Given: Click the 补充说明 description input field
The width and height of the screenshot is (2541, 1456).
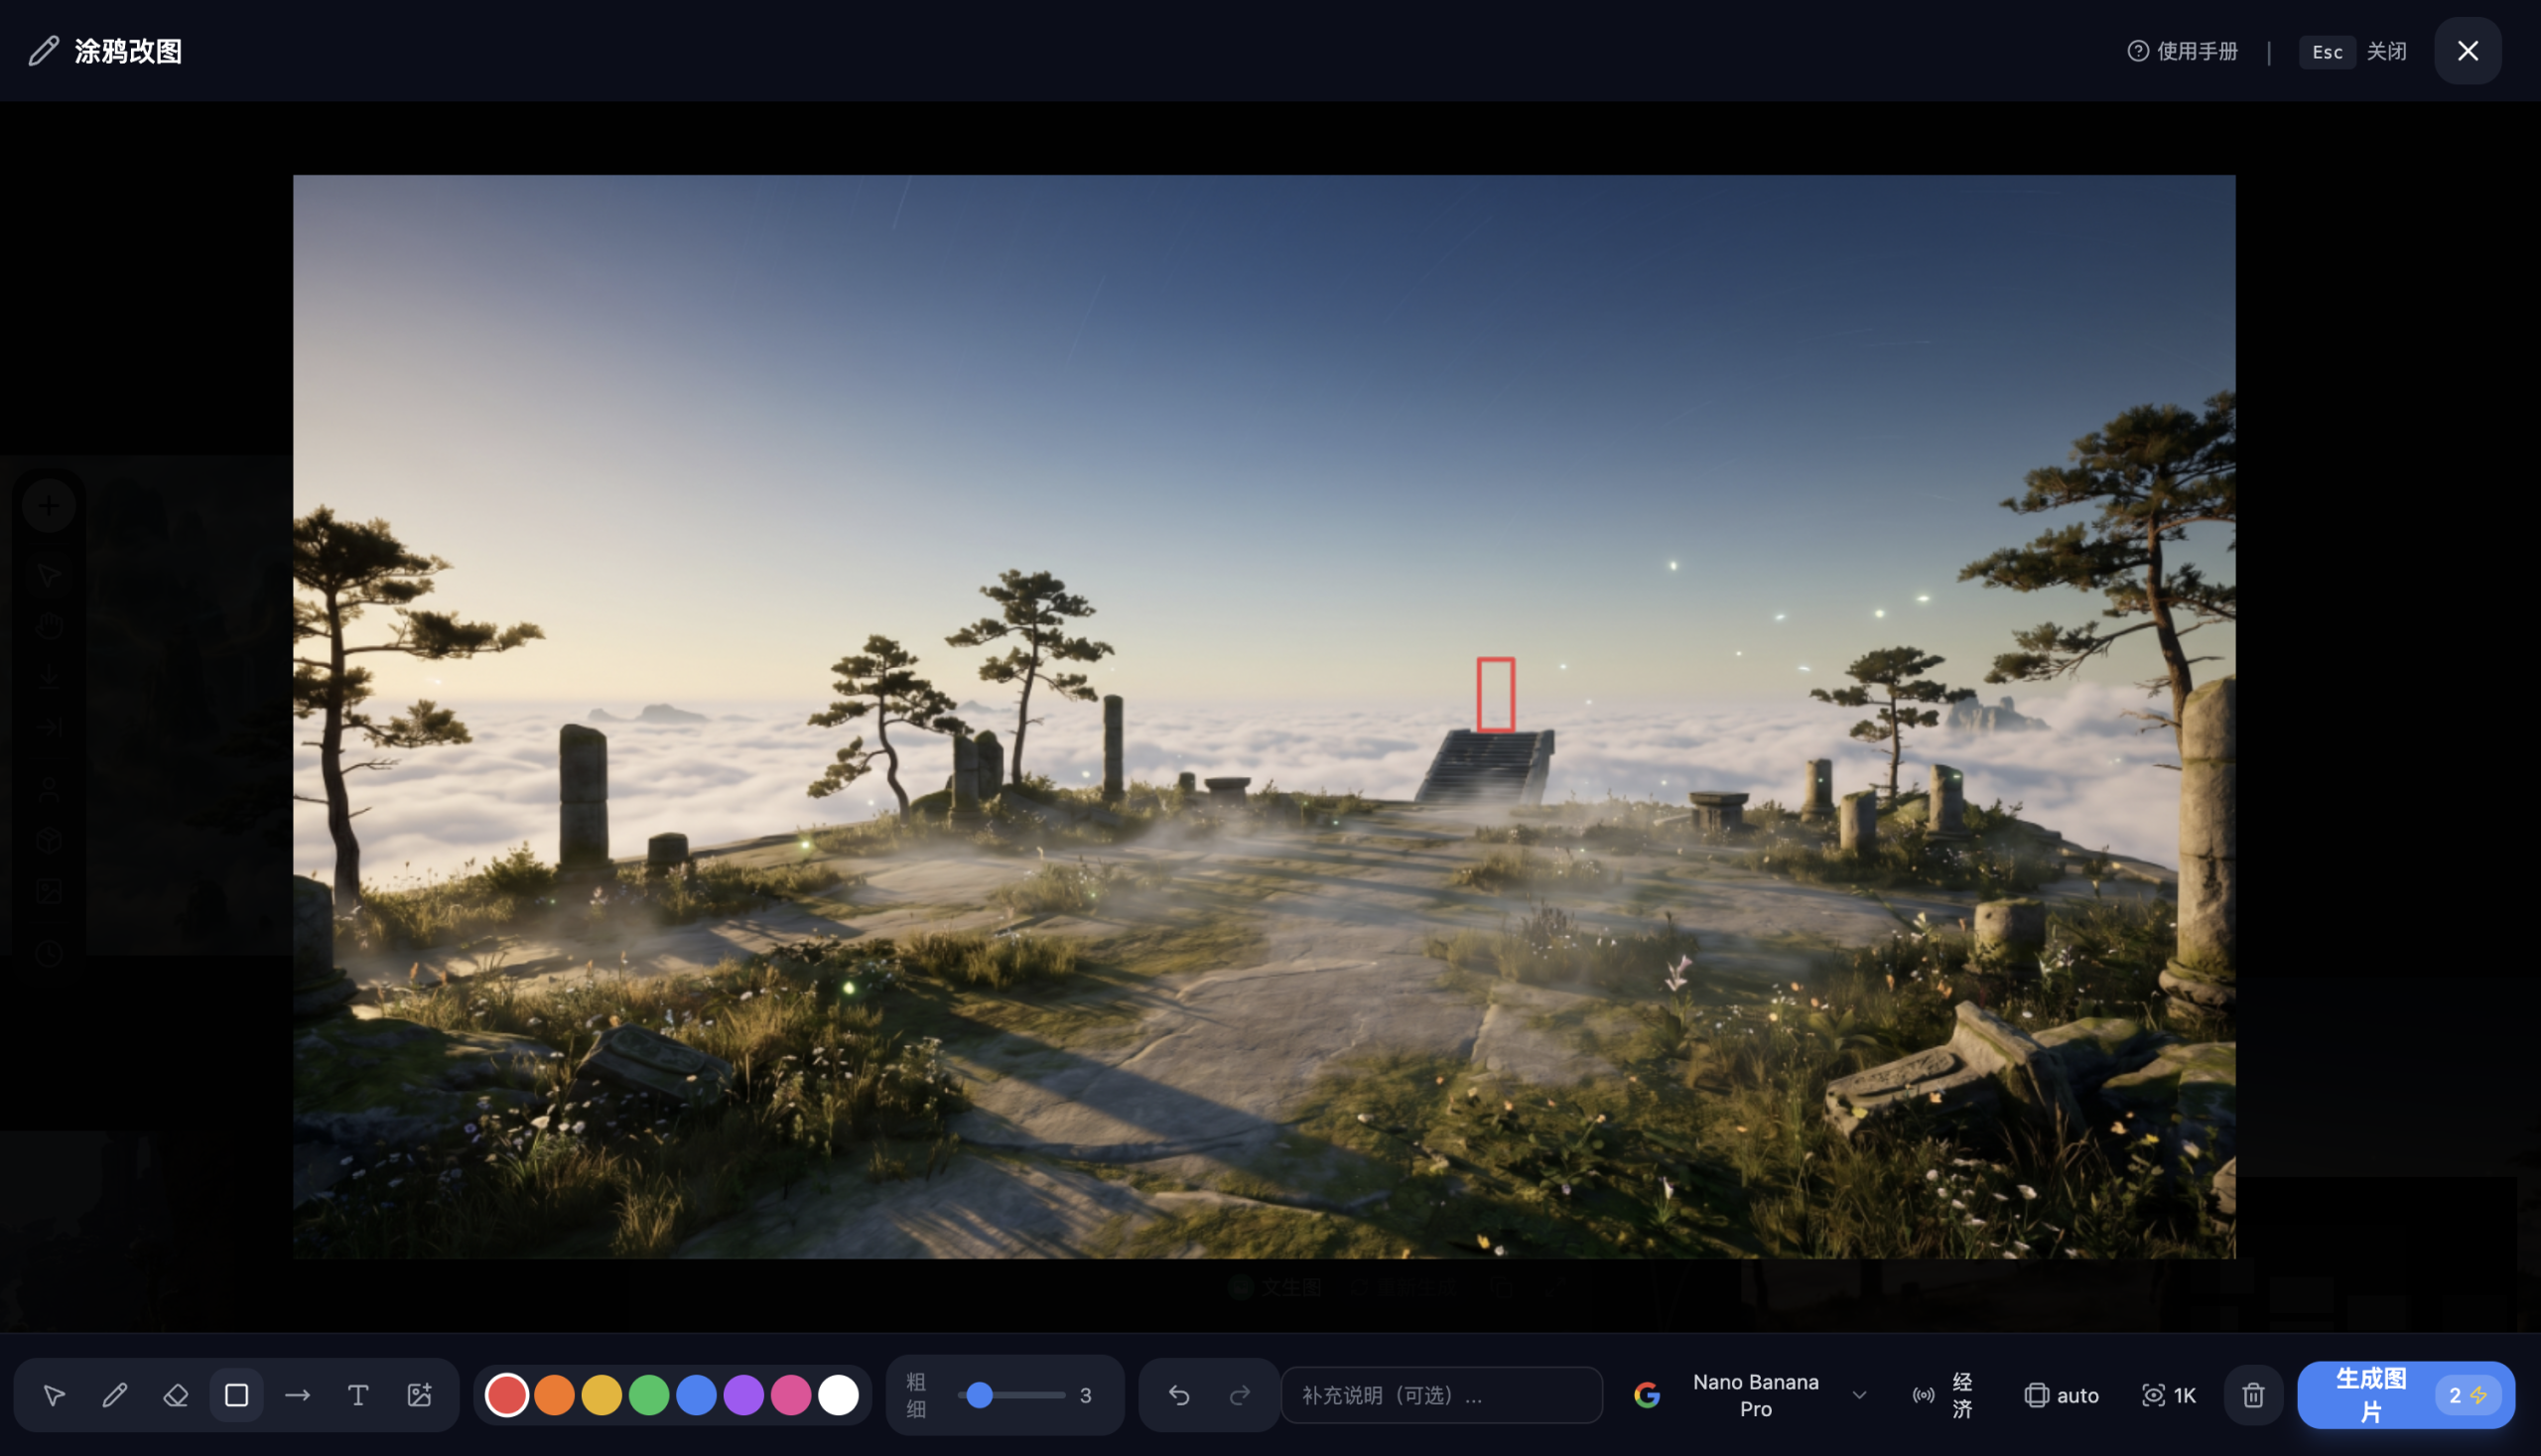Looking at the screenshot, I should 1442,1395.
